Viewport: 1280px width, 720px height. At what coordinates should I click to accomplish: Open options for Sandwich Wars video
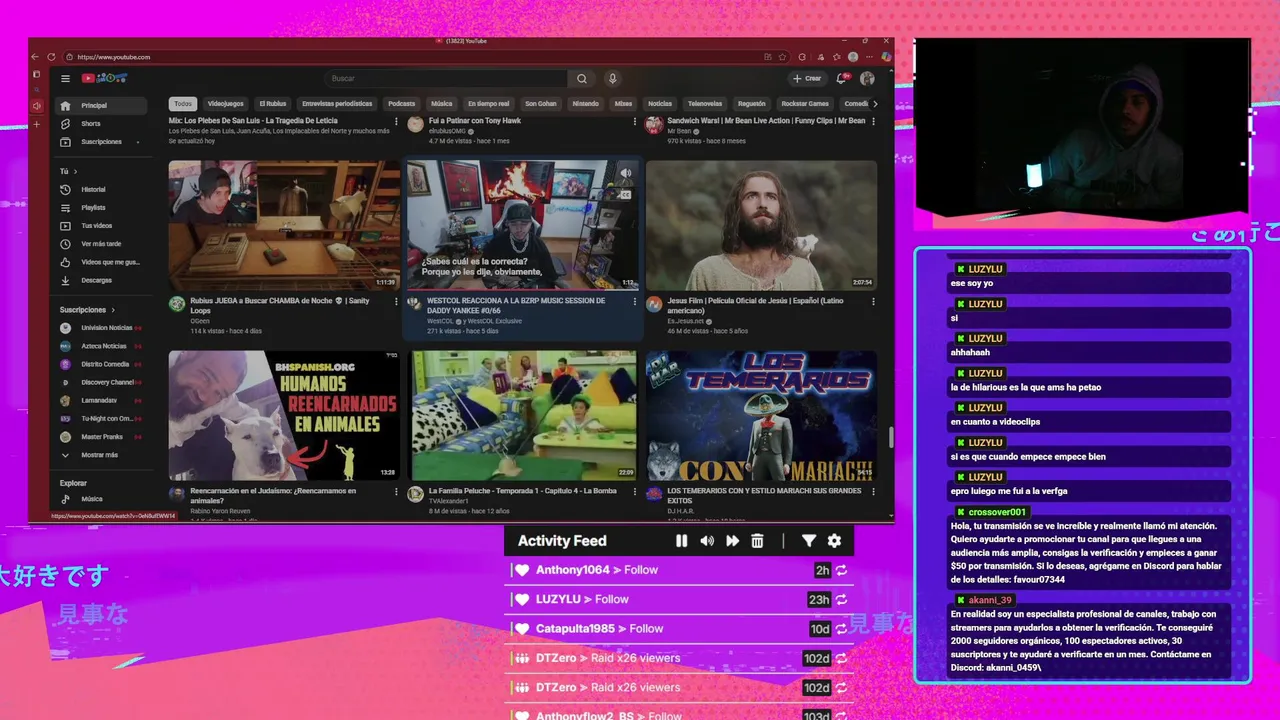(873, 121)
